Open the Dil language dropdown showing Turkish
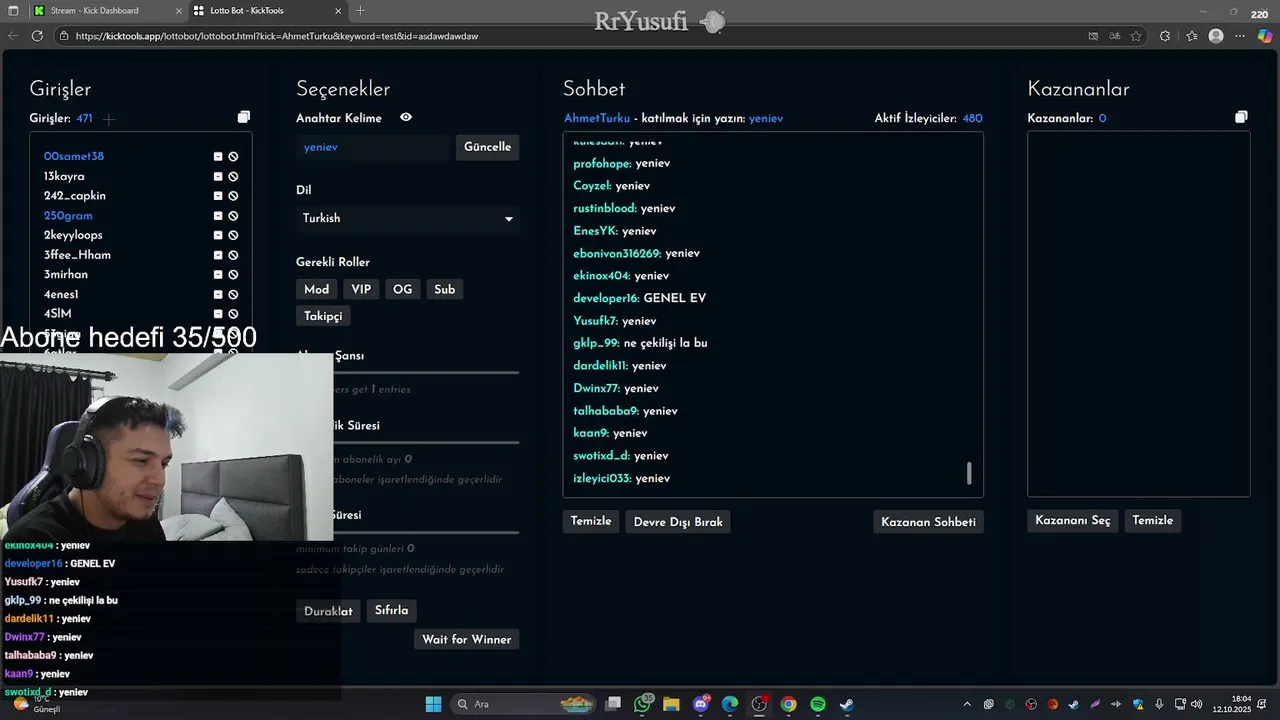Viewport: 1280px width, 720px height. (408, 218)
